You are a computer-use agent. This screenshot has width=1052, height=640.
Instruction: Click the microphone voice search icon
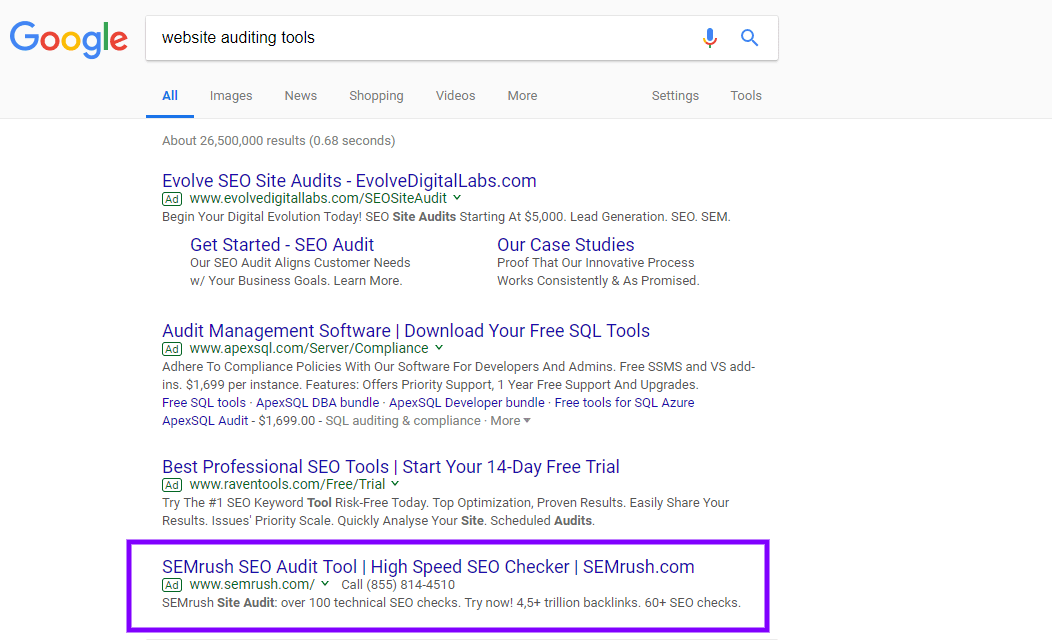click(x=710, y=37)
